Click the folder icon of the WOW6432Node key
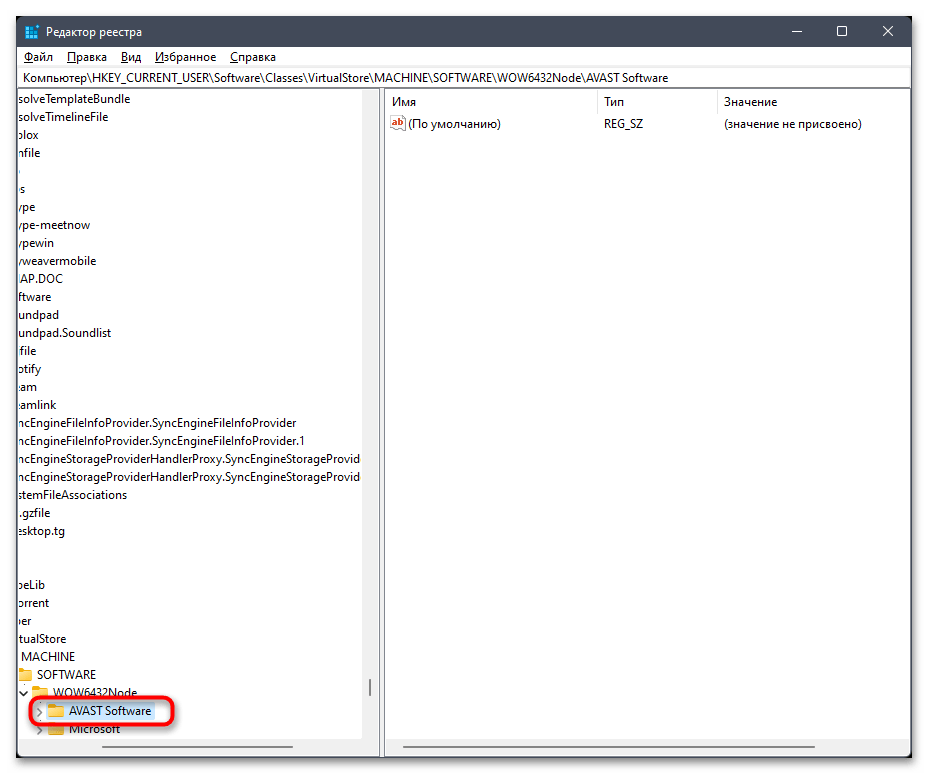Image resolution: width=928 pixels, height=774 pixels. (40, 691)
